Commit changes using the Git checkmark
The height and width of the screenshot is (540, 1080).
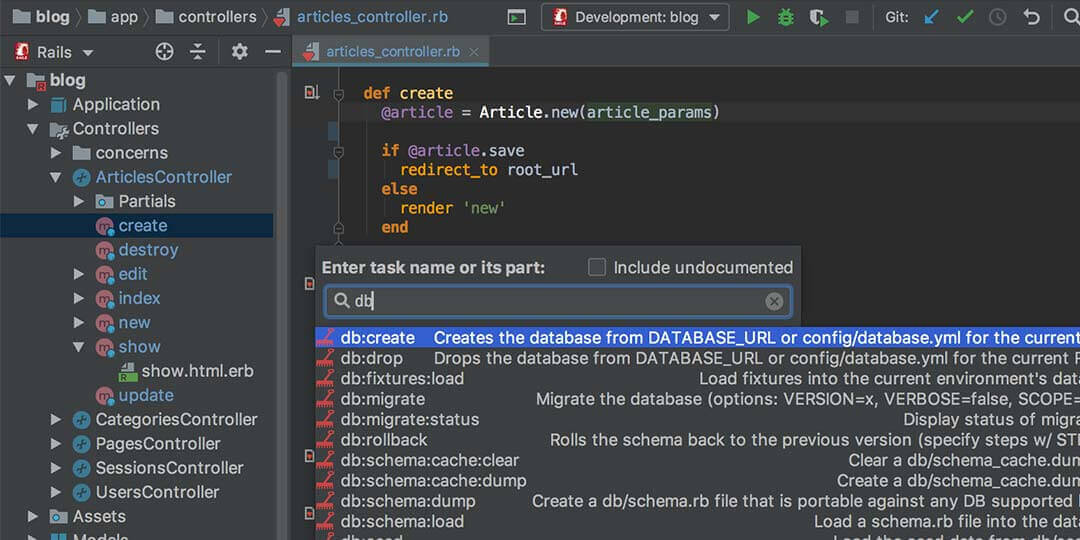[965, 17]
